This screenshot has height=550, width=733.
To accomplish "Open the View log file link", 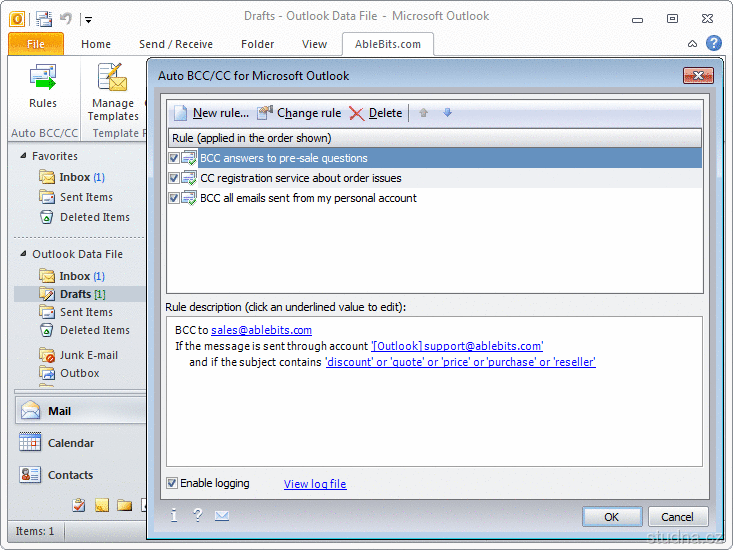I will (x=315, y=484).
